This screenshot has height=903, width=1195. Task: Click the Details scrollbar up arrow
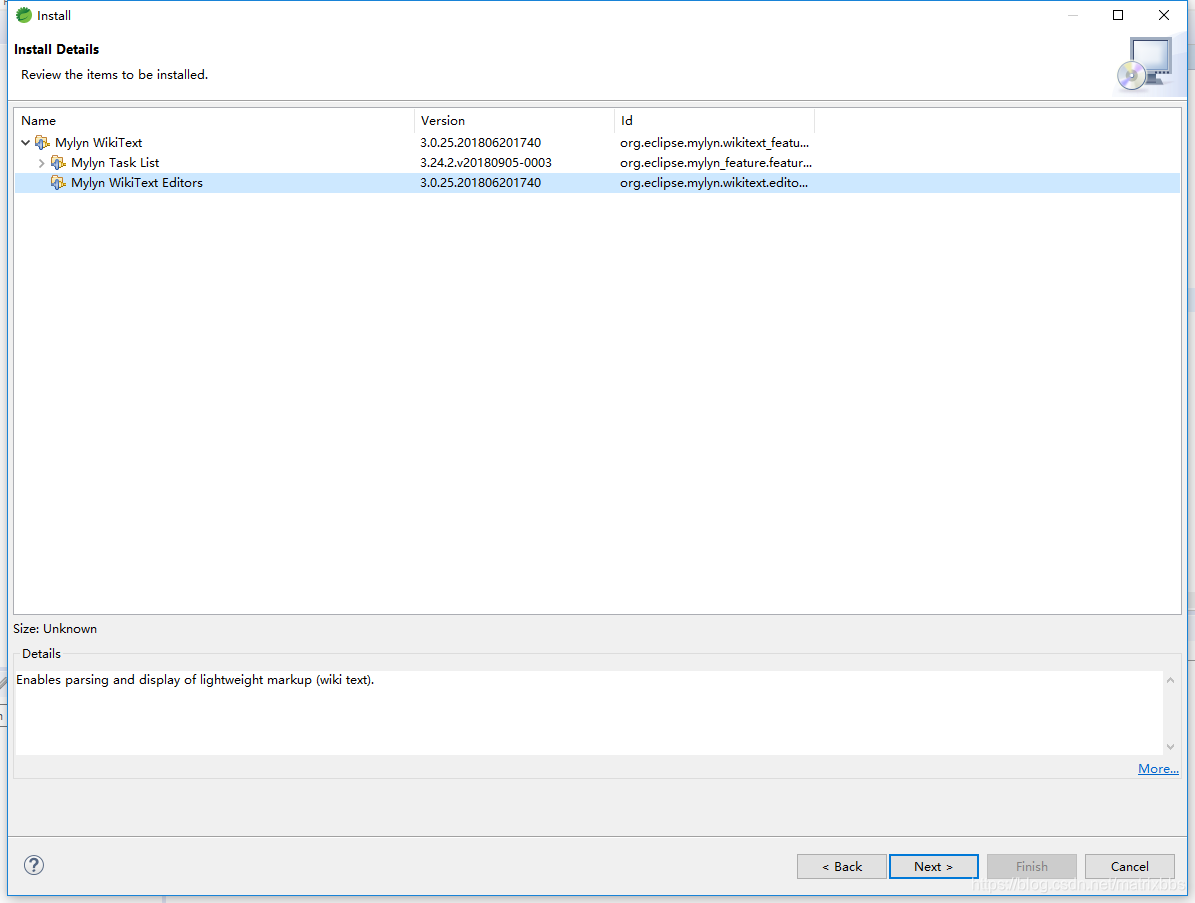(1171, 680)
